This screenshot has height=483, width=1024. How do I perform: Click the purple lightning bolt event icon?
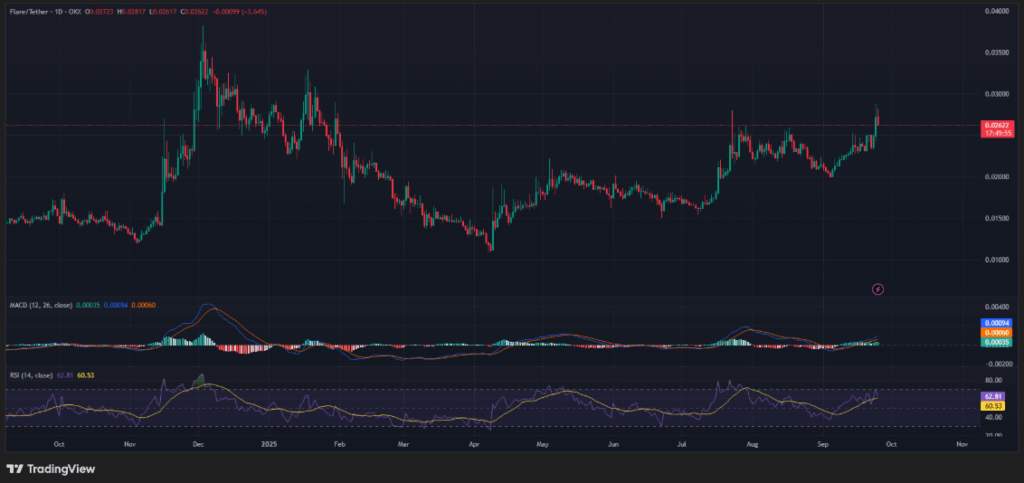(x=878, y=289)
